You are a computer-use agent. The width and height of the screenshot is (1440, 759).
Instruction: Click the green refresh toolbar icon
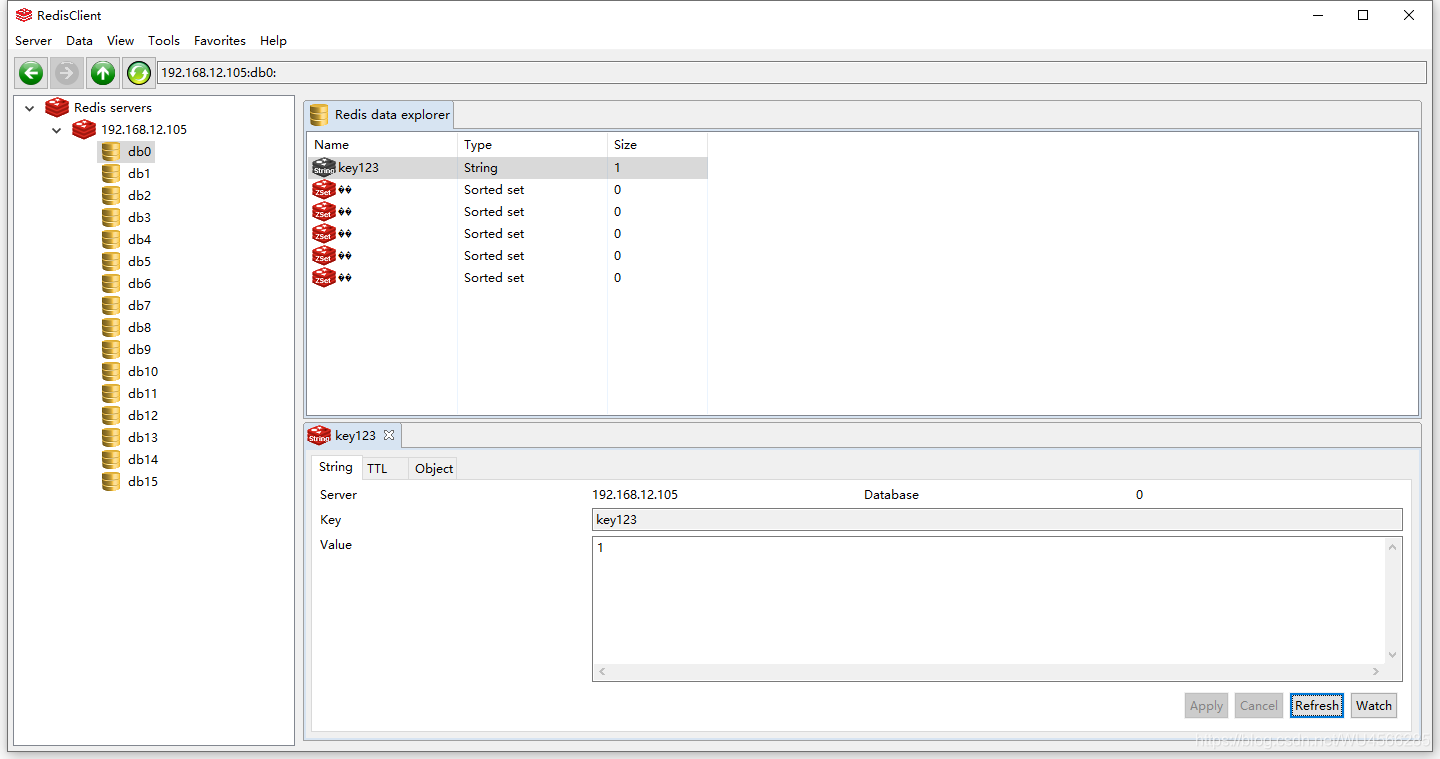[139, 73]
